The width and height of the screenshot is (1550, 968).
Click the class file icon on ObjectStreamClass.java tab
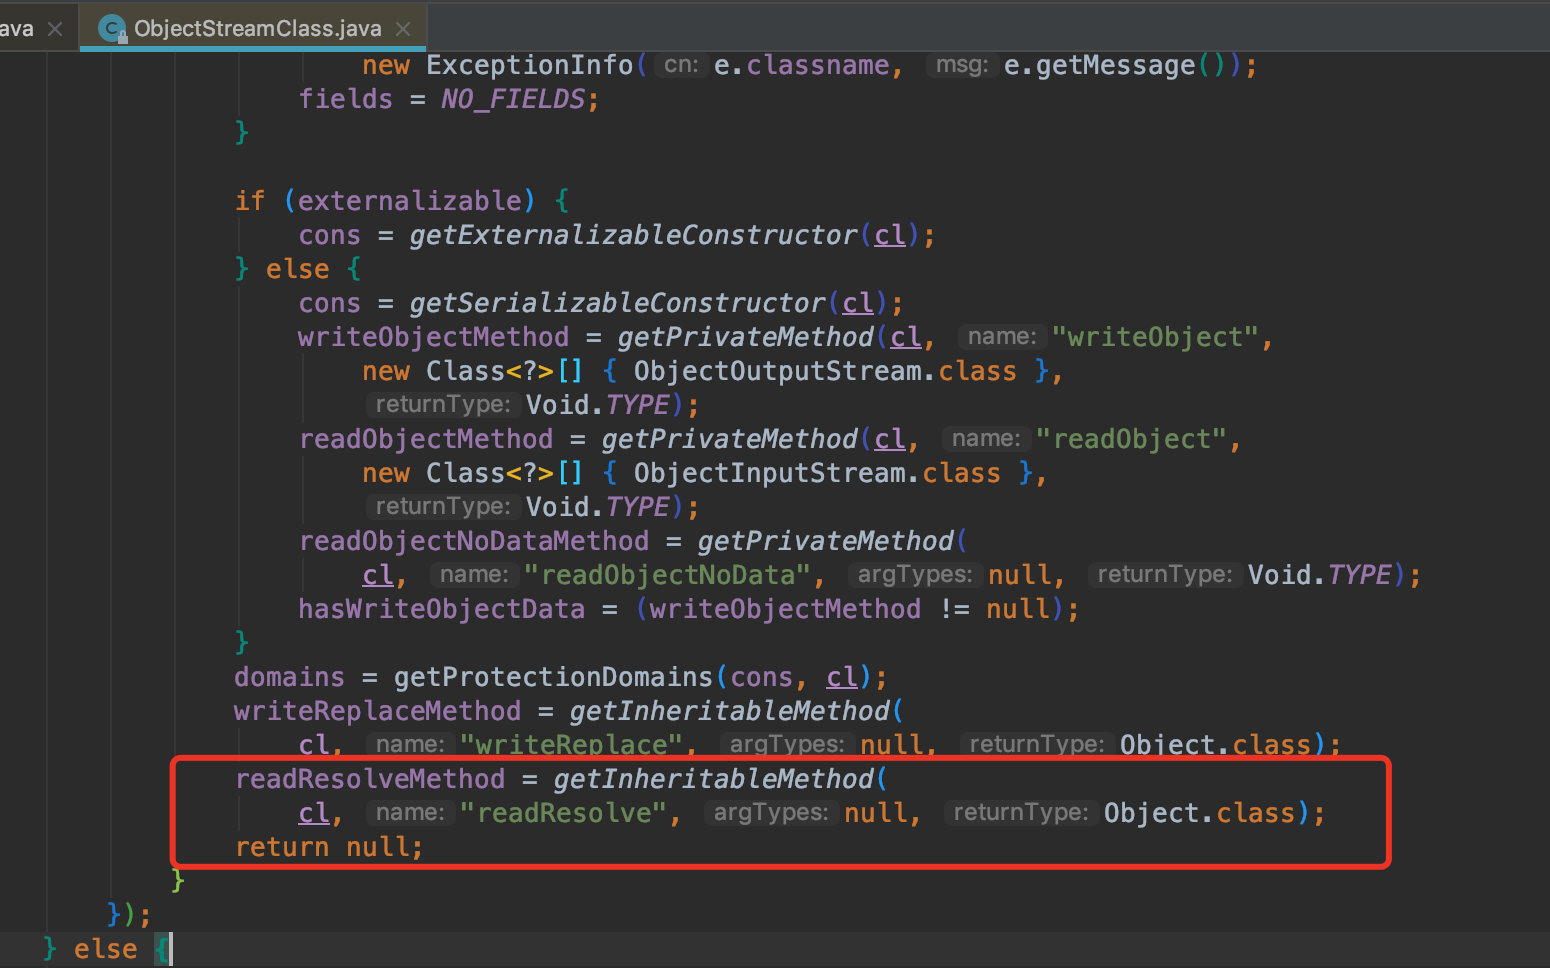[112, 28]
